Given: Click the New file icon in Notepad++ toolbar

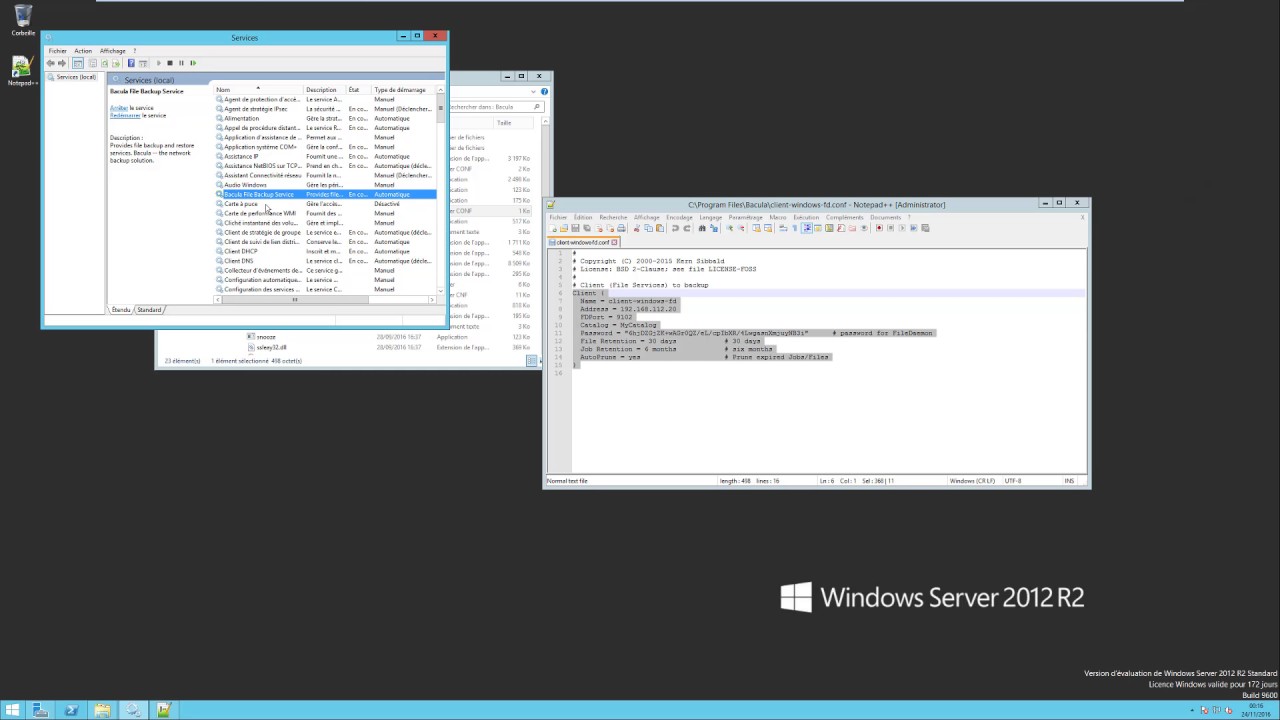Looking at the screenshot, I should click(x=552, y=228).
